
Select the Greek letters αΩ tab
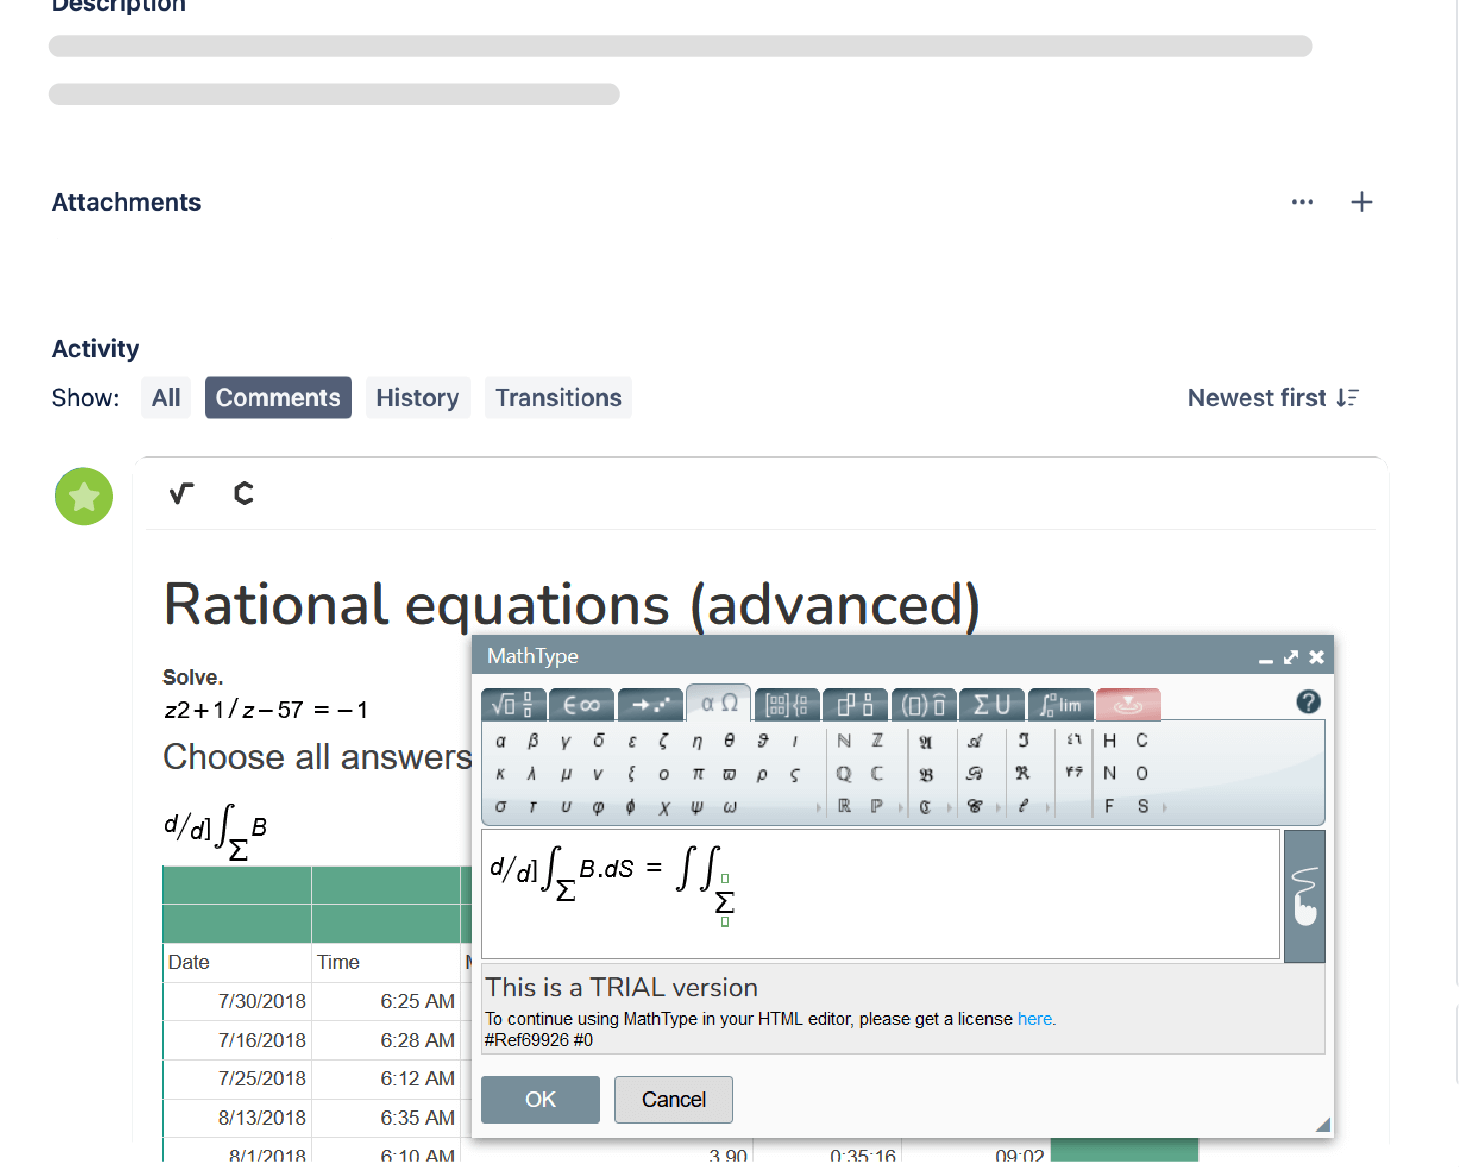coord(718,704)
